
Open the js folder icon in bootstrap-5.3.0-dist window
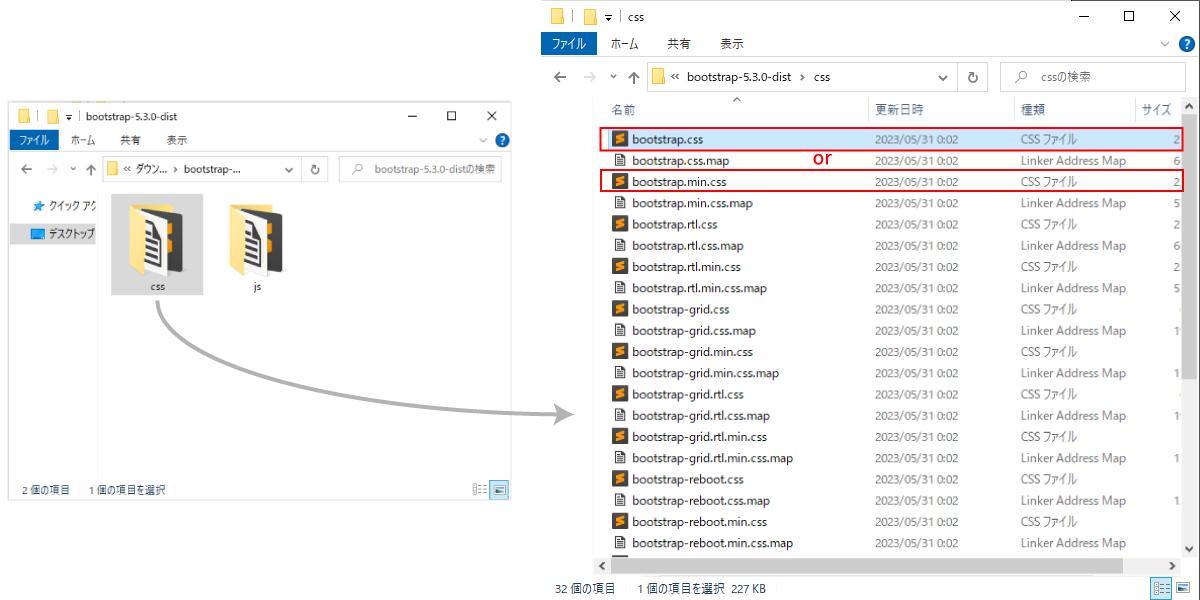click(x=257, y=238)
